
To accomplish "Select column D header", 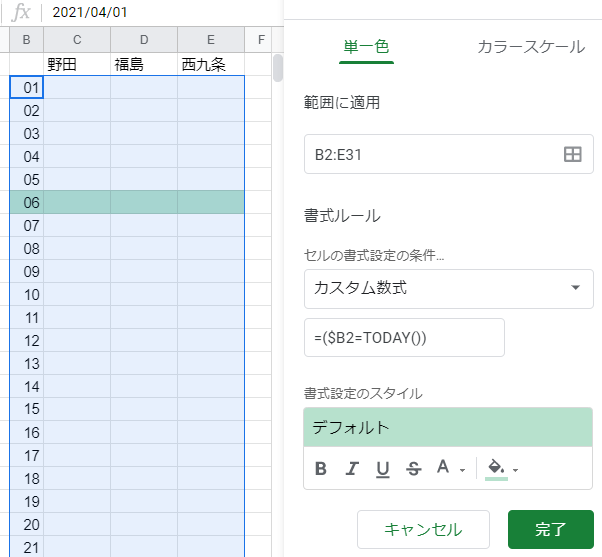I will [x=144, y=40].
